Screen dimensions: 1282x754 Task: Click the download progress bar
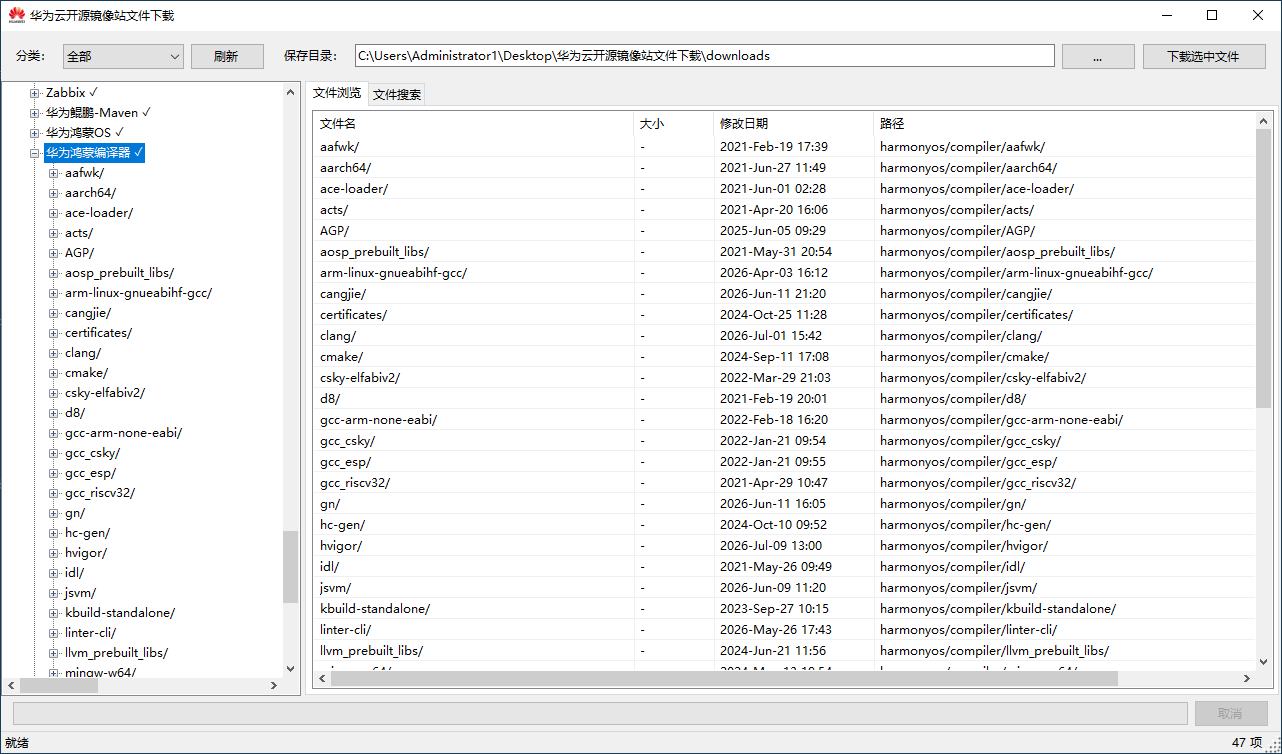point(600,713)
